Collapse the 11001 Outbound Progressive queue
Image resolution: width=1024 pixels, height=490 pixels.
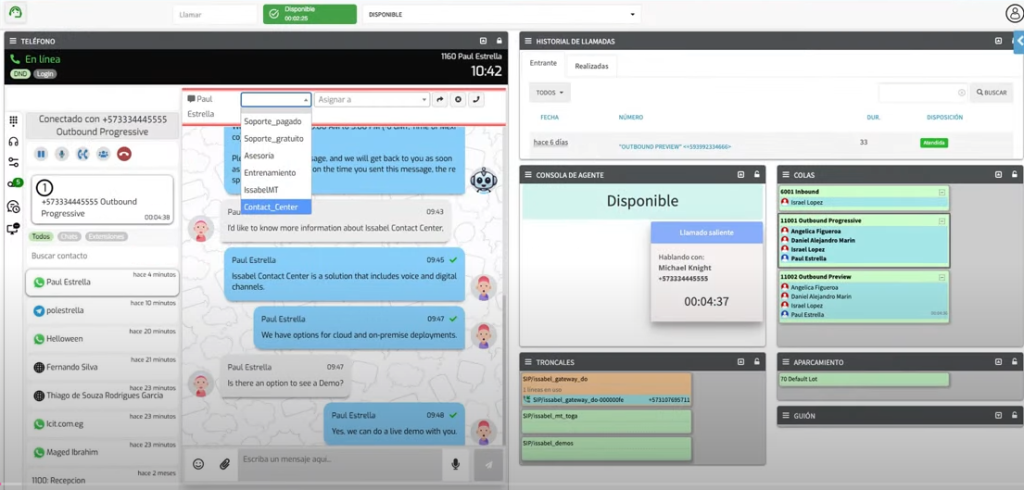[942, 221]
